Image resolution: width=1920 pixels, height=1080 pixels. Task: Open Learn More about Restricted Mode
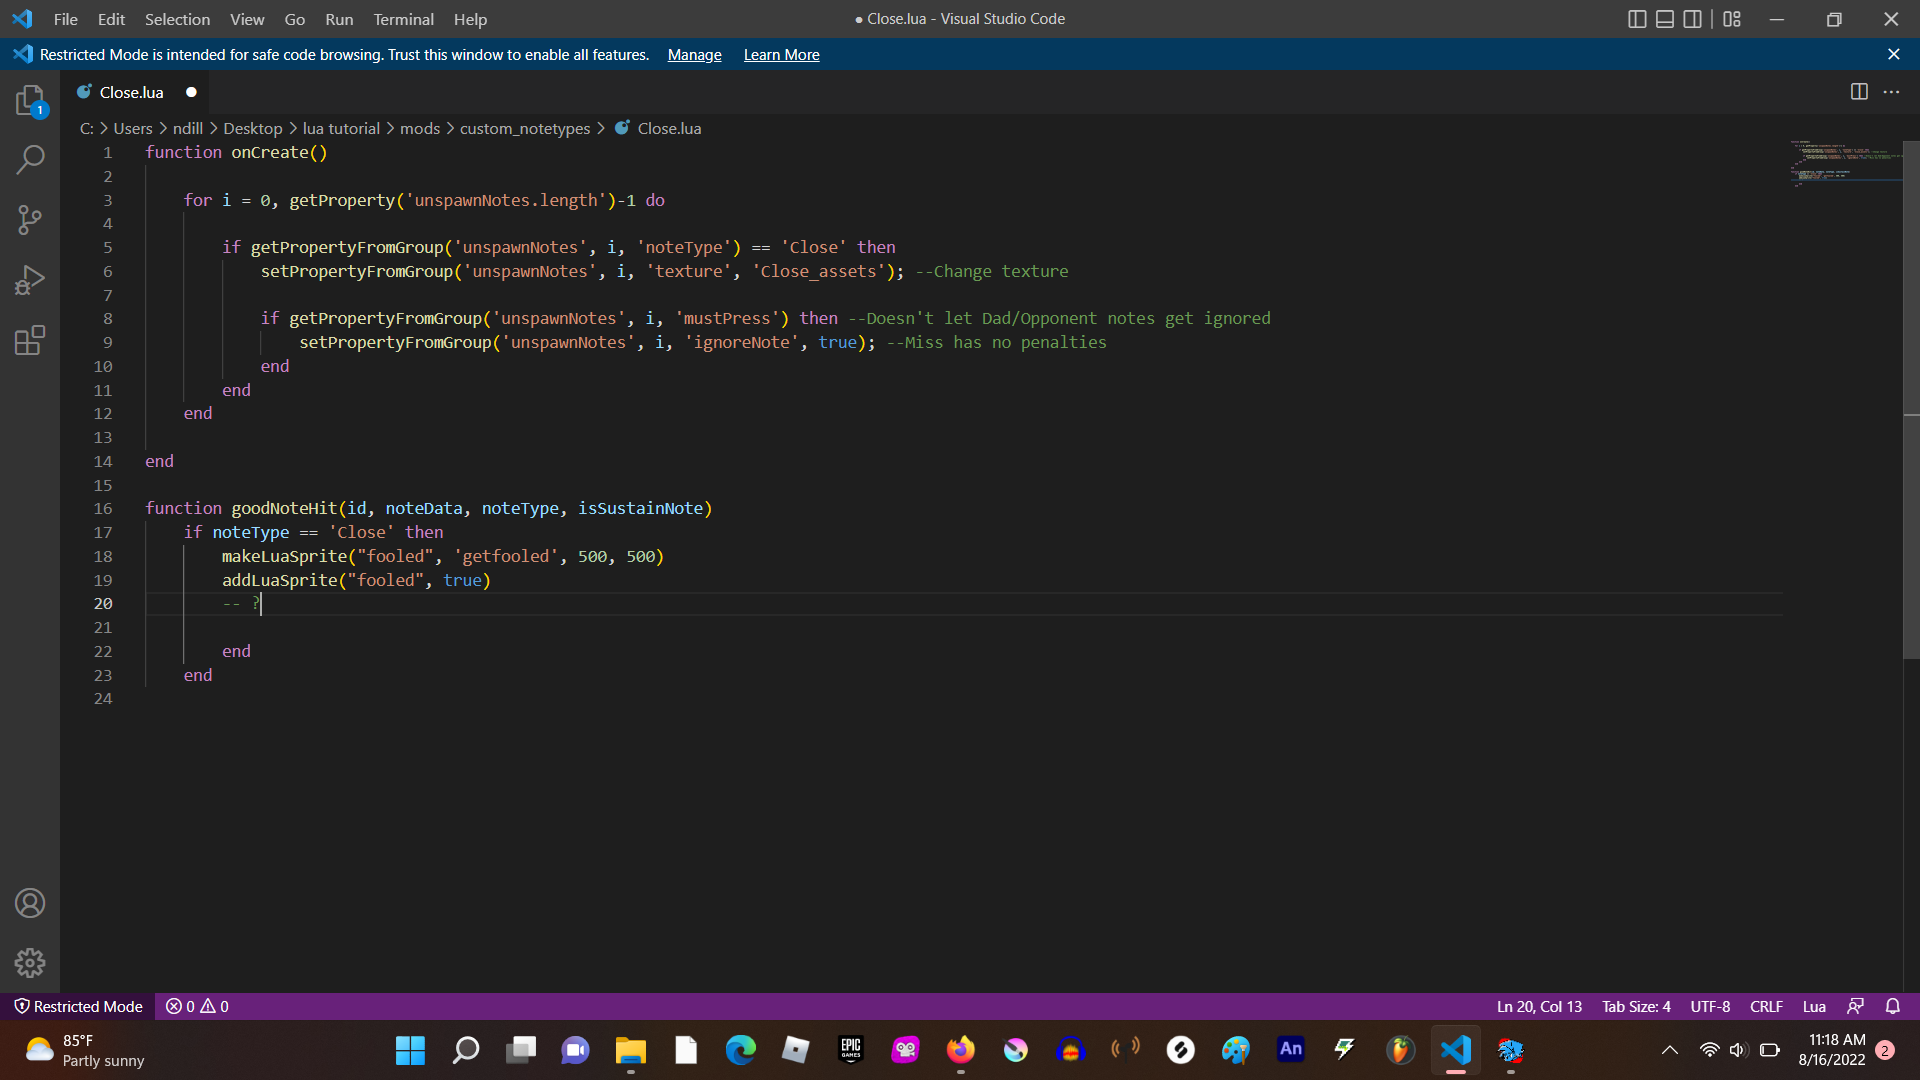pyautogui.click(x=781, y=54)
